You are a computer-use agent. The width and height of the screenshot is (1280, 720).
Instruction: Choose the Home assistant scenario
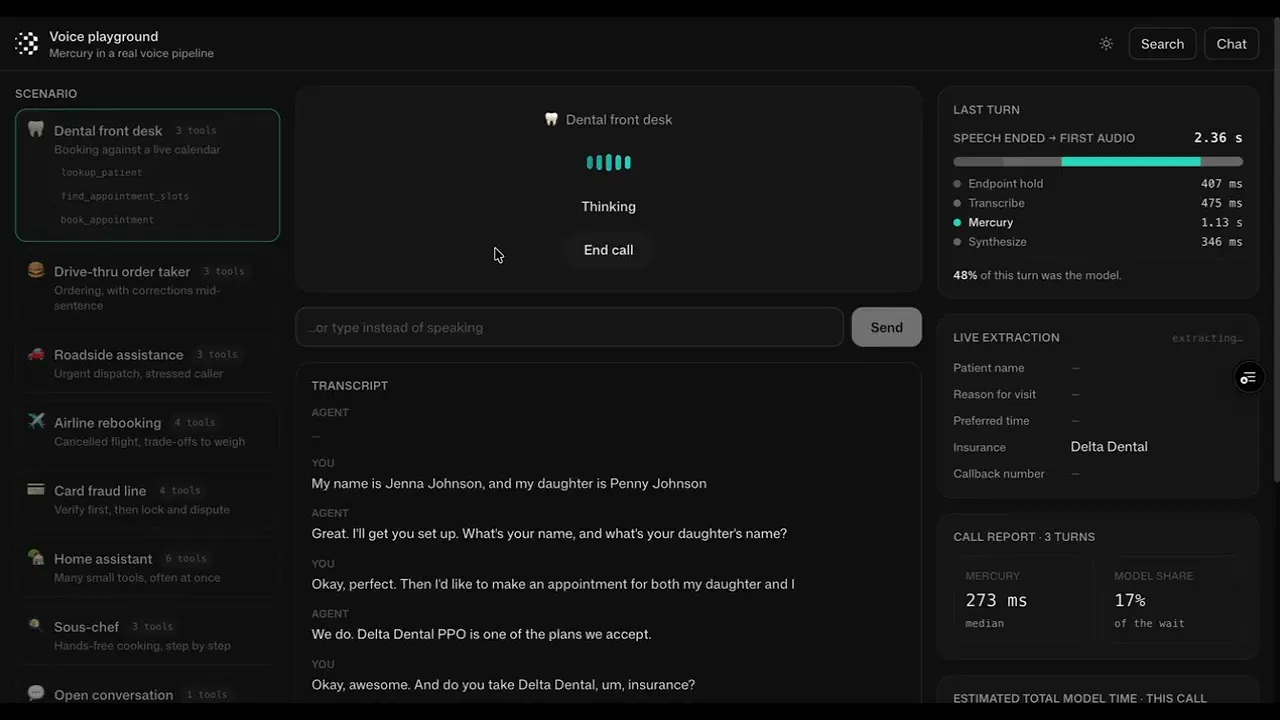147,568
